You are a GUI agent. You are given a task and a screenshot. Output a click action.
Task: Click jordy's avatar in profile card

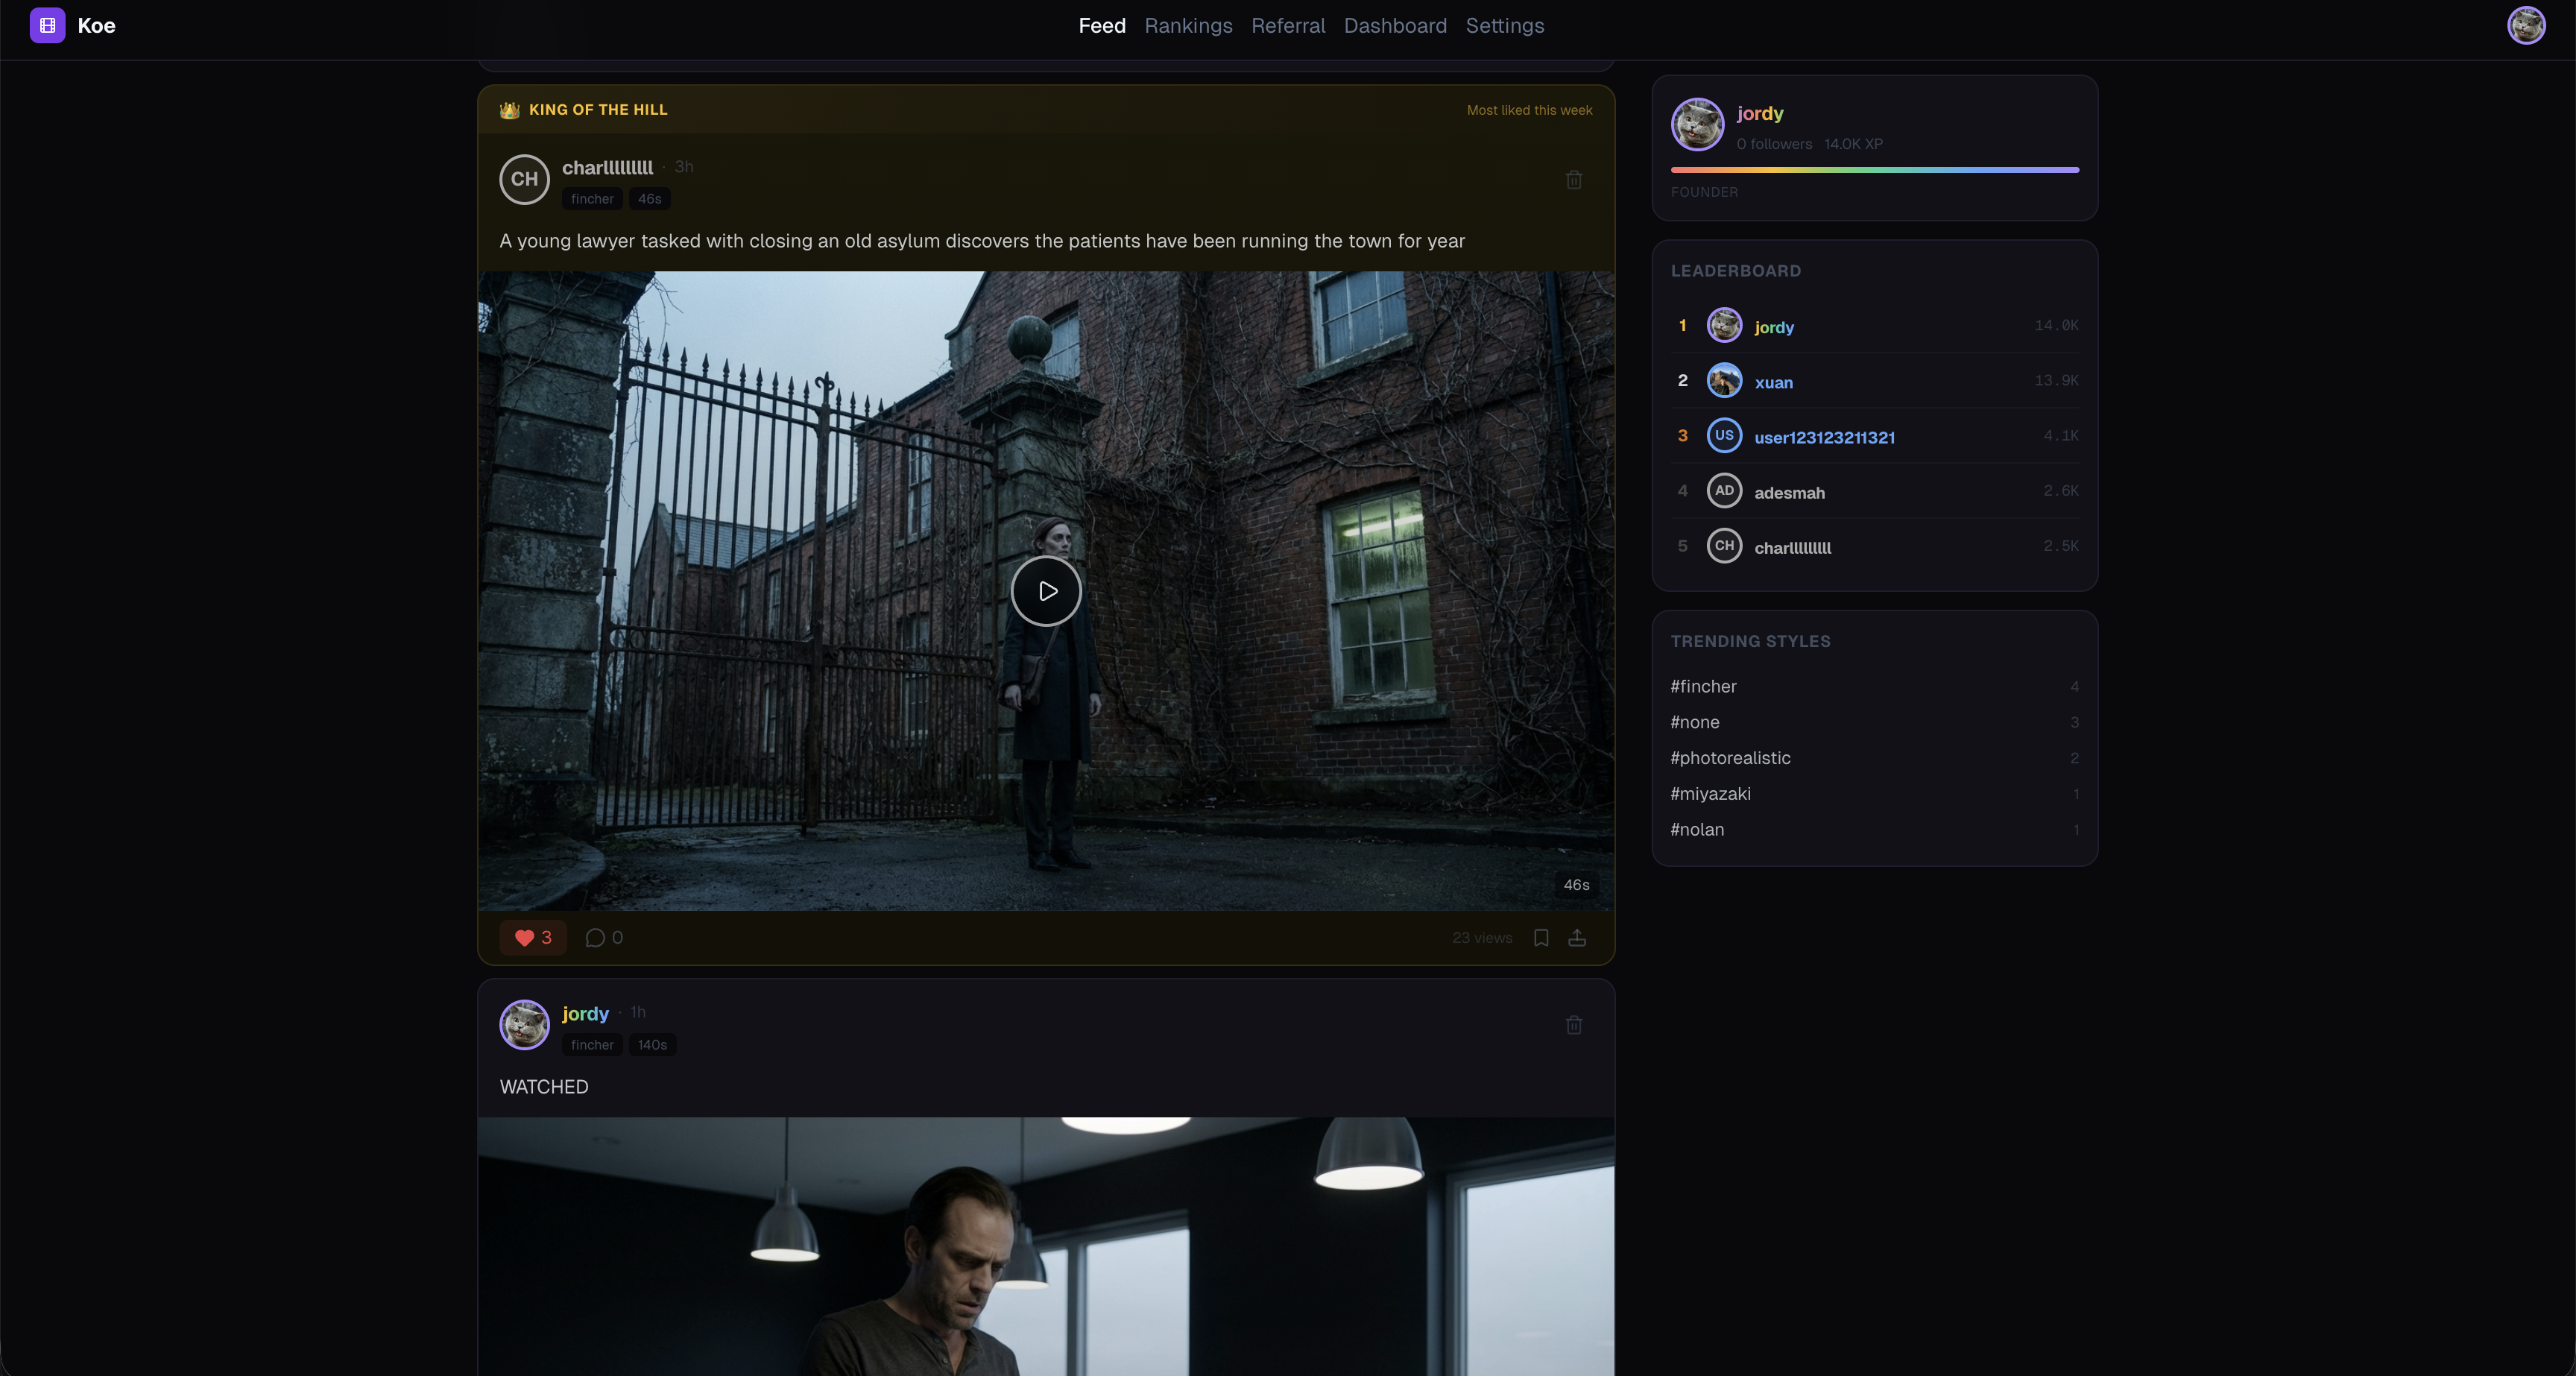click(1697, 124)
